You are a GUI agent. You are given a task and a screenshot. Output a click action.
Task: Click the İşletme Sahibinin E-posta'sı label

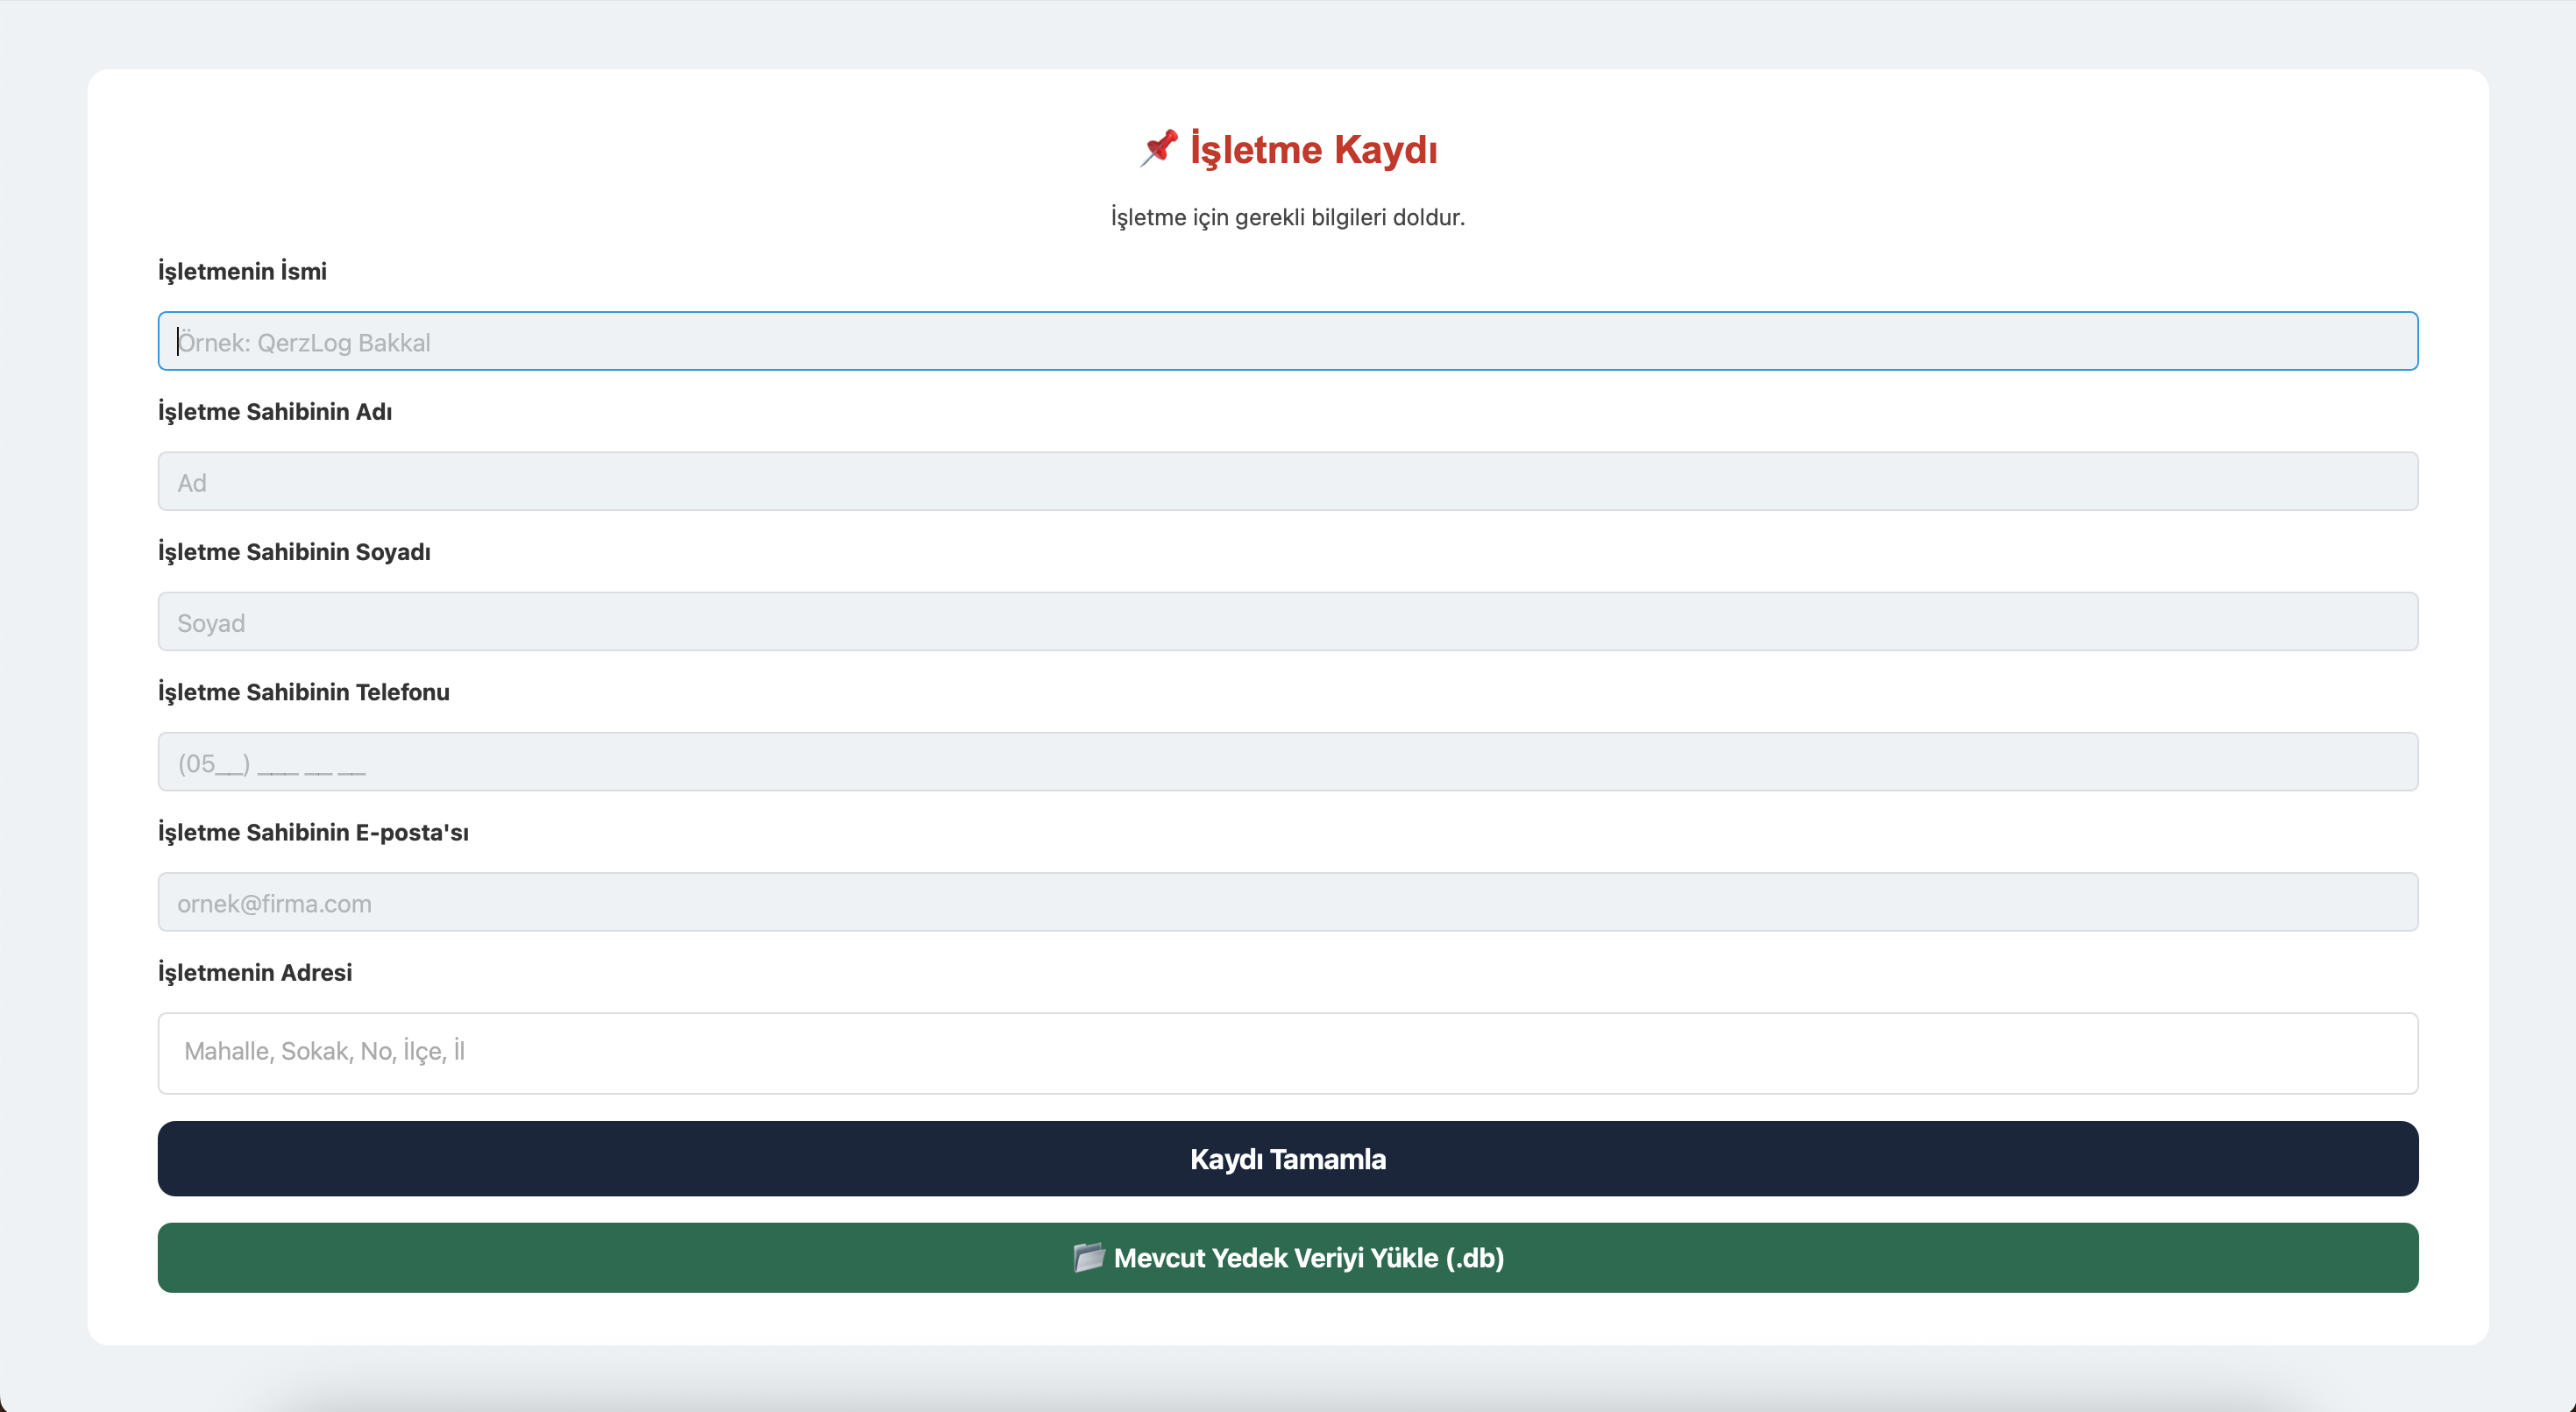coord(313,832)
